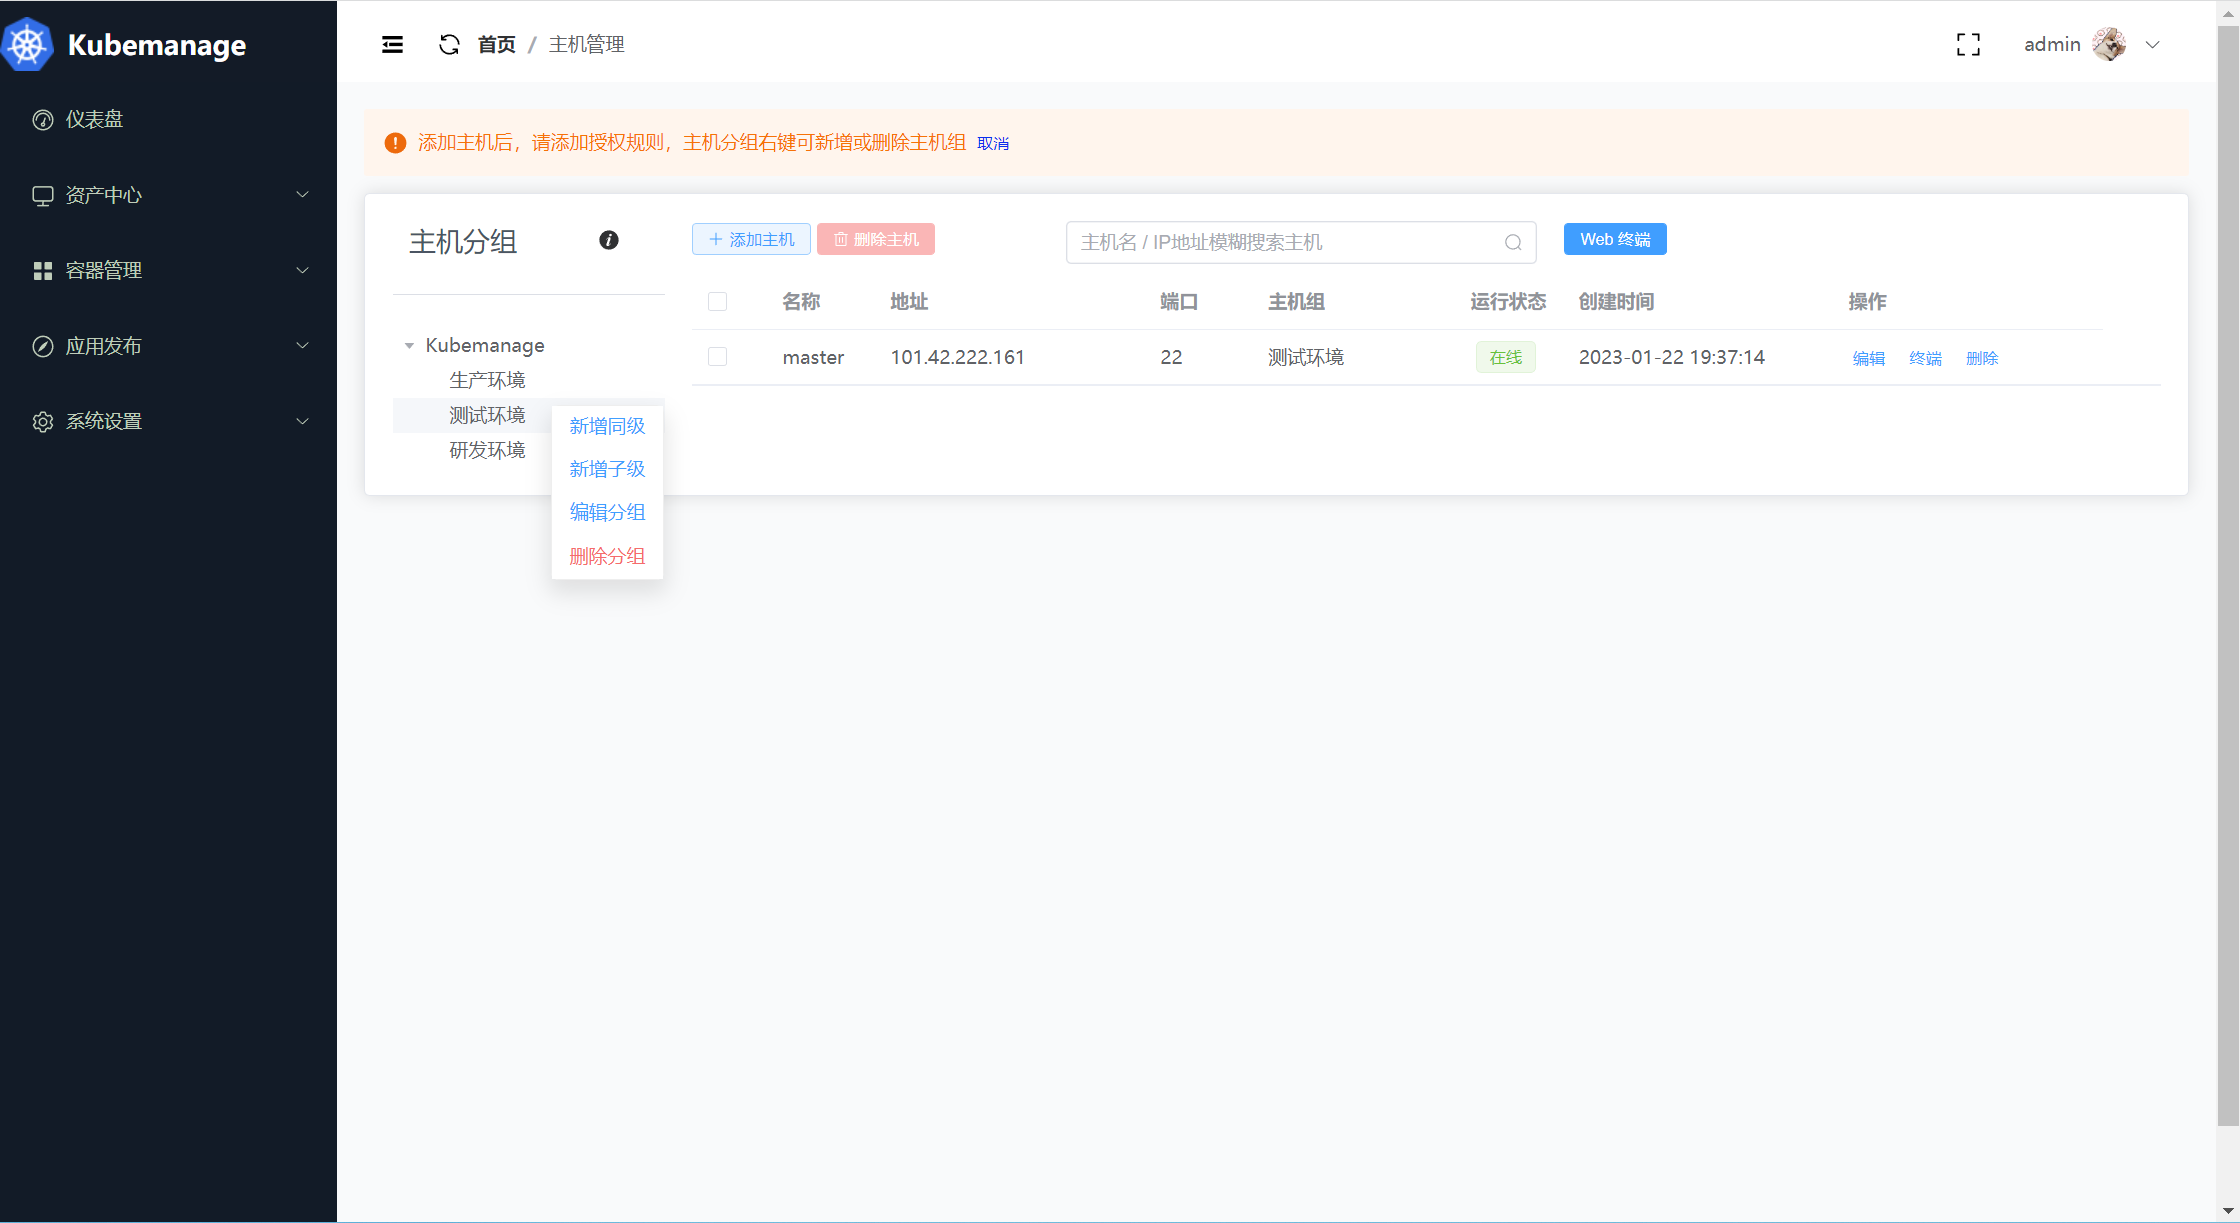This screenshot has width=2240, height=1223.
Task: Toggle fullscreen mode icon
Action: click(1967, 44)
